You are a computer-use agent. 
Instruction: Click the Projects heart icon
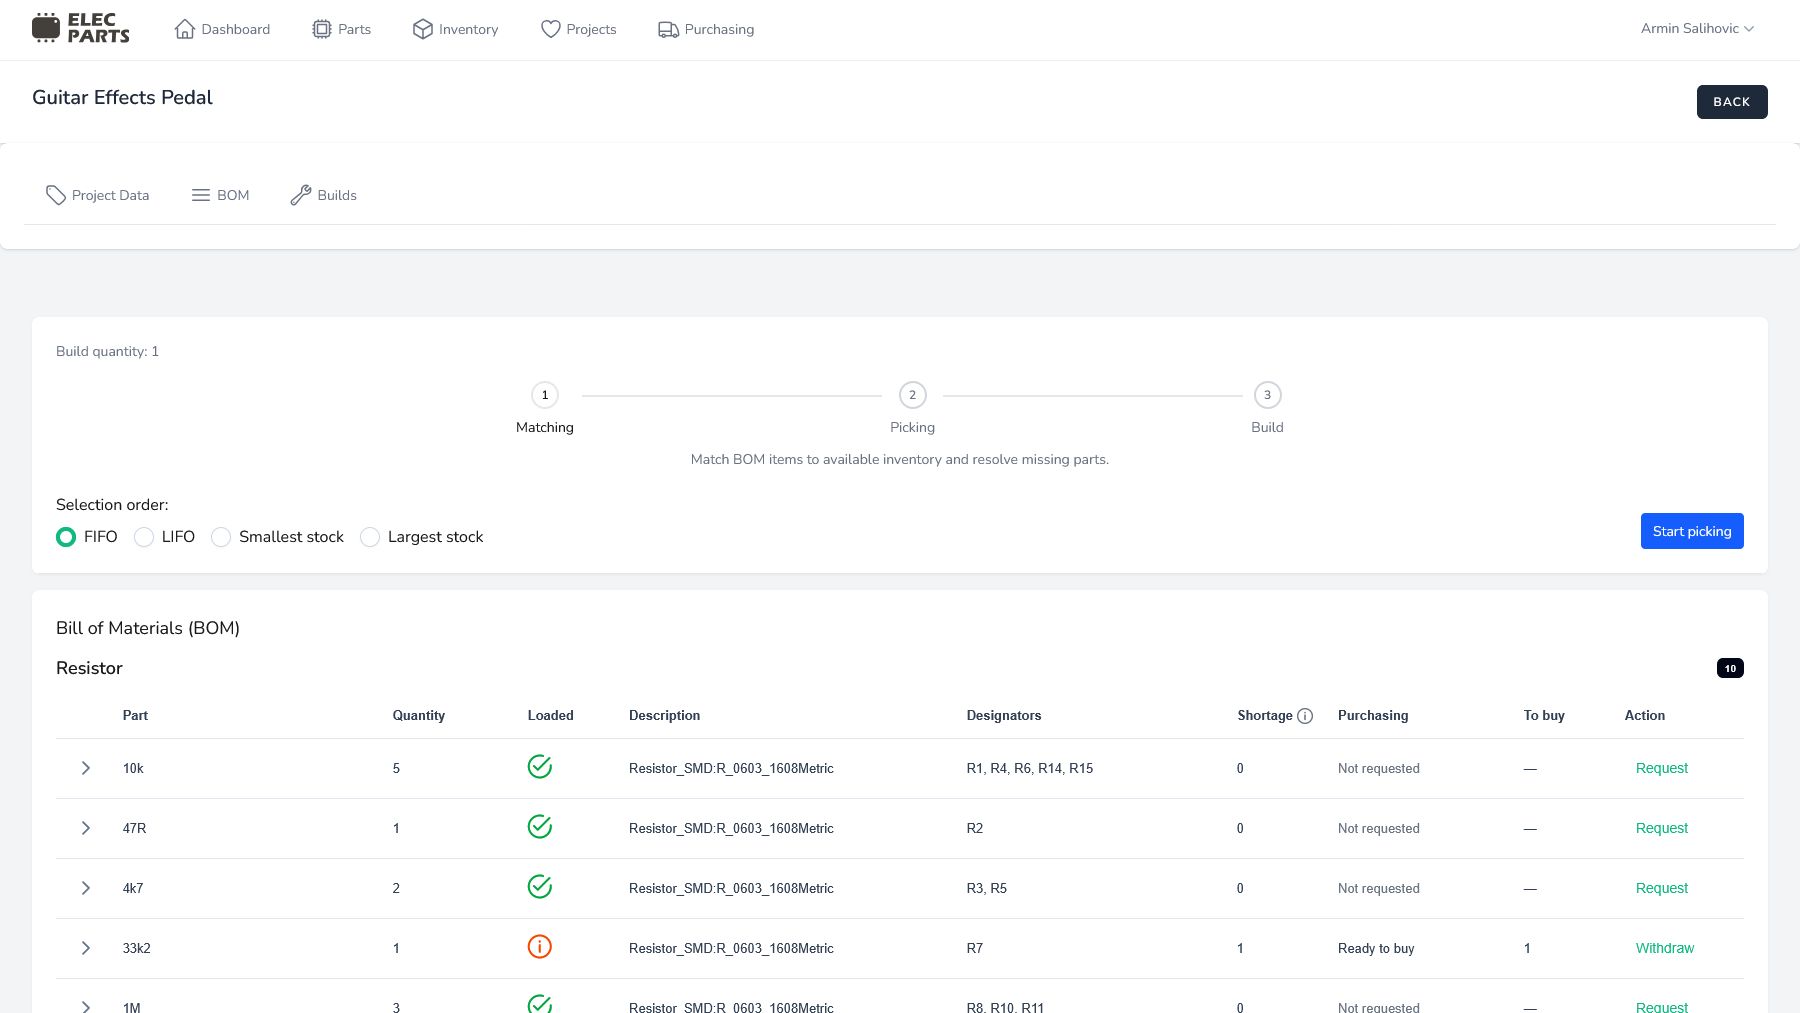tap(551, 29)
